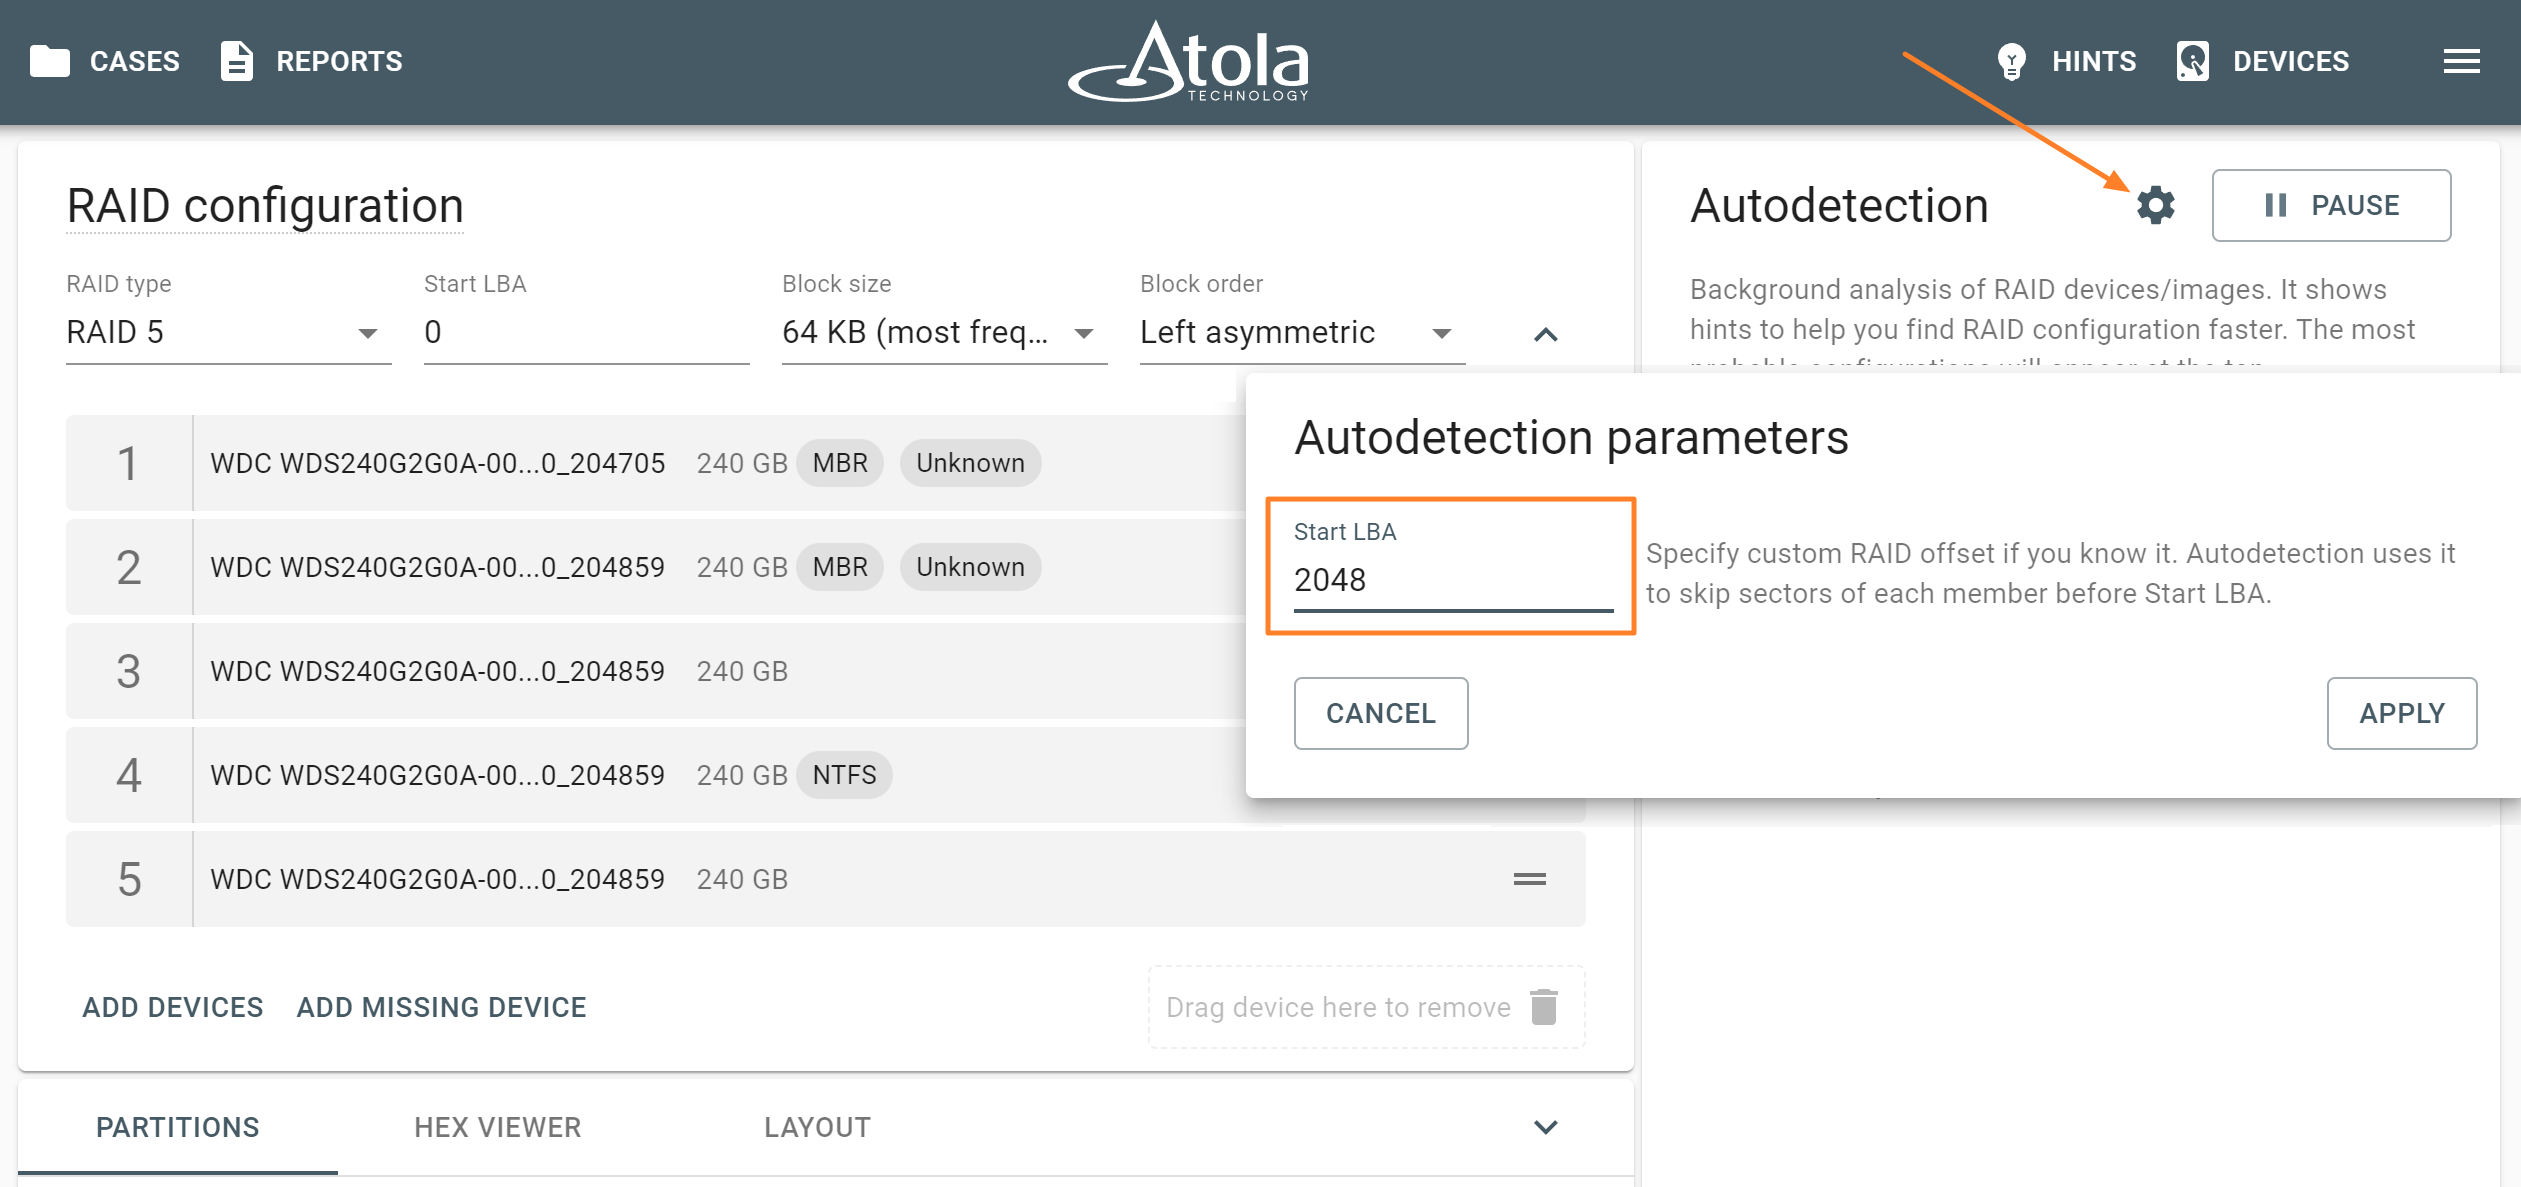This screenshot has height=1187, width=2521.
Task: Click row number 5 cell
Action: click(129, 879)
